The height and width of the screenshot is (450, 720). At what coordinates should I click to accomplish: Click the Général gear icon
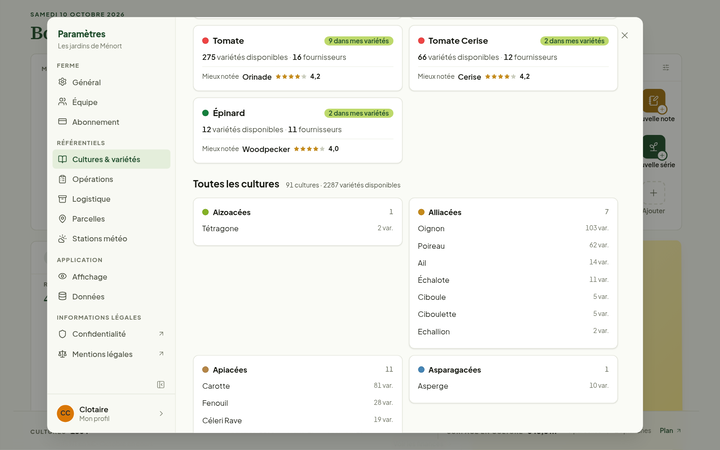[x=62, y=82]
